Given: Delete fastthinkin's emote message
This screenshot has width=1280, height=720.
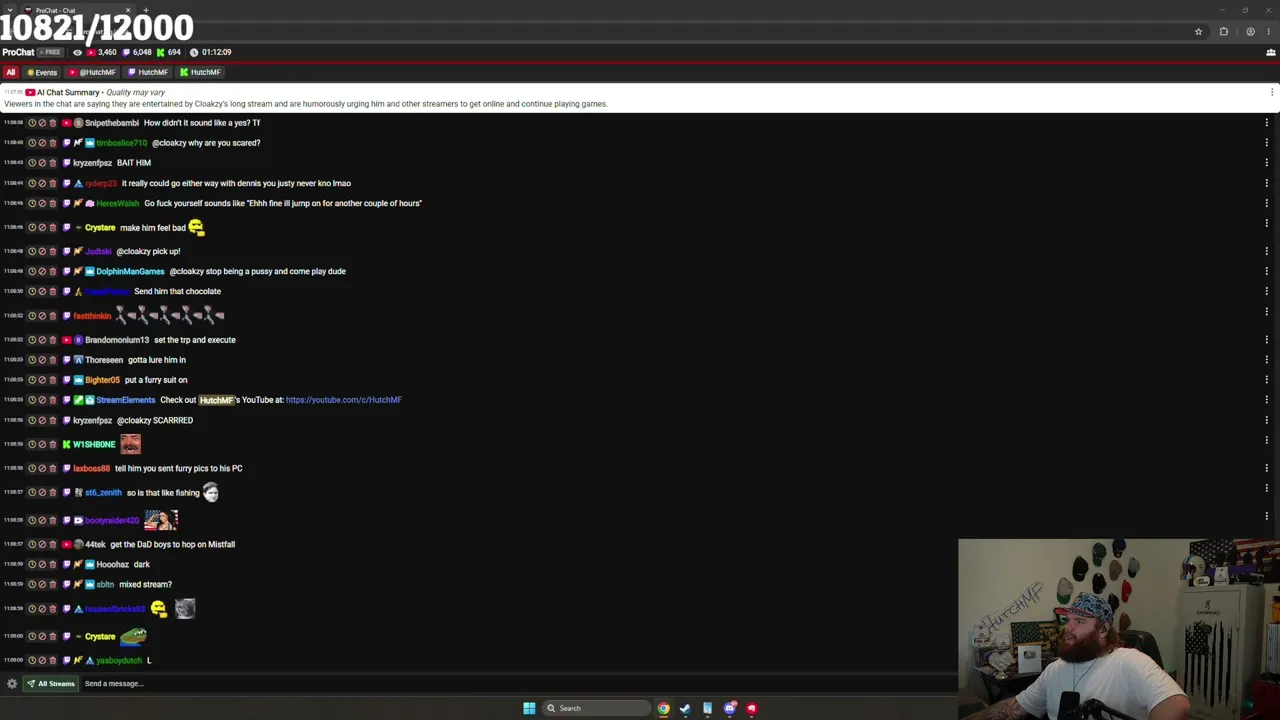Looking at the screenshot, I should point(53,316).
